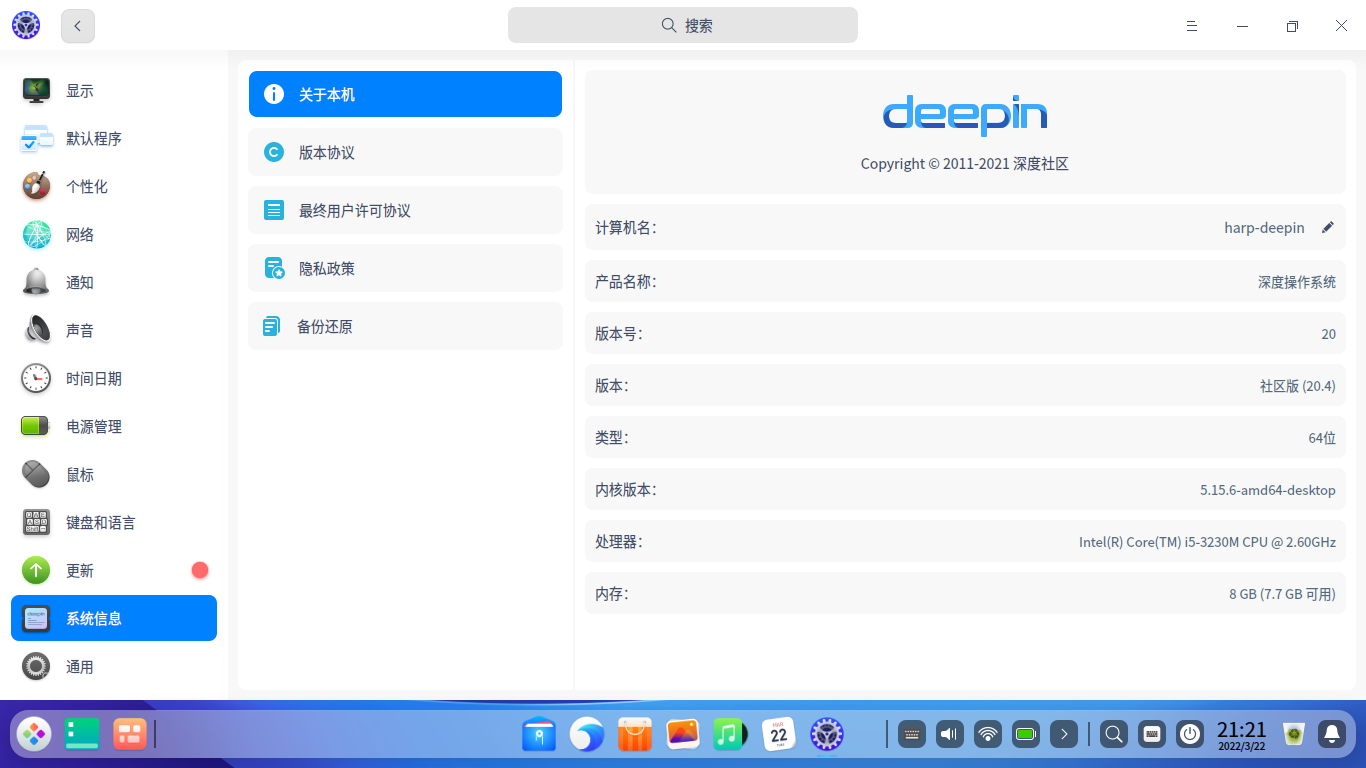The width and height of the screenshot is (1366, 768).
Task: Switch to the 版本协议 section
Action: (x=405, y=152)
